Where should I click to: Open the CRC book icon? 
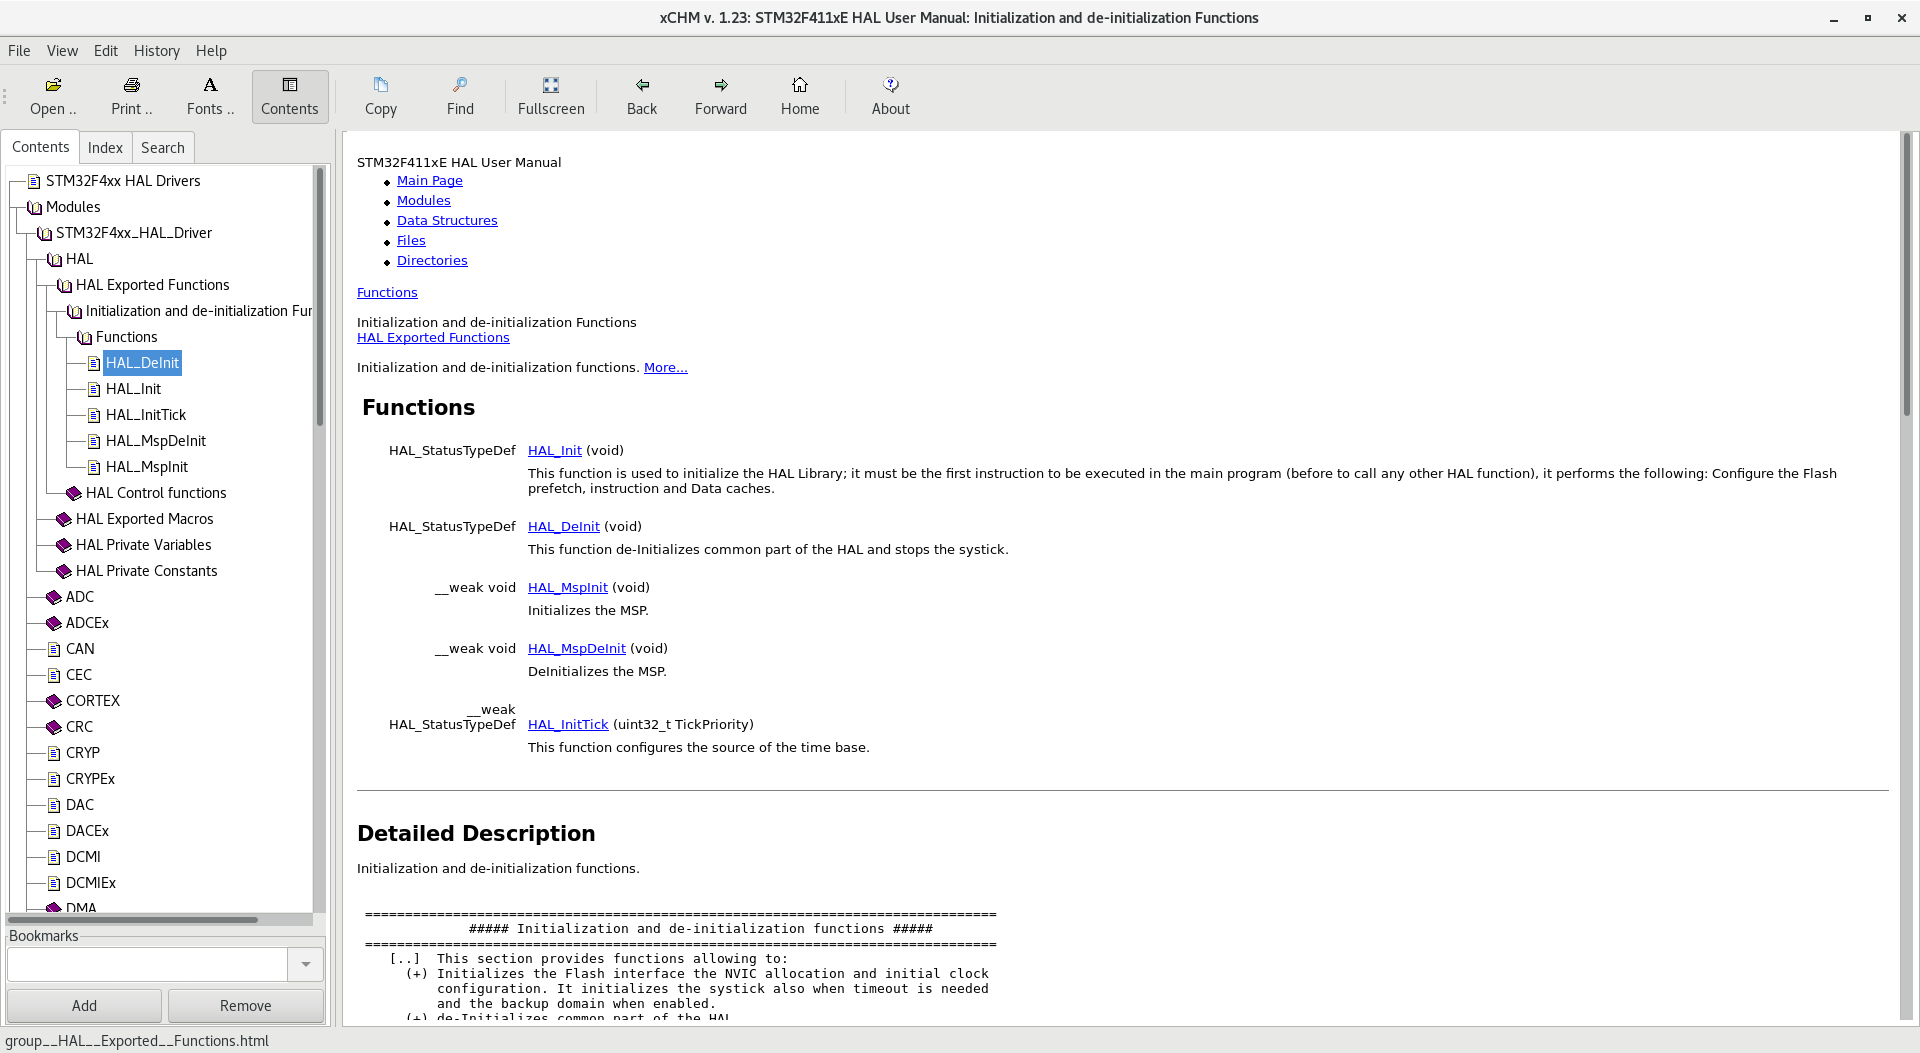tap(54, 727)
